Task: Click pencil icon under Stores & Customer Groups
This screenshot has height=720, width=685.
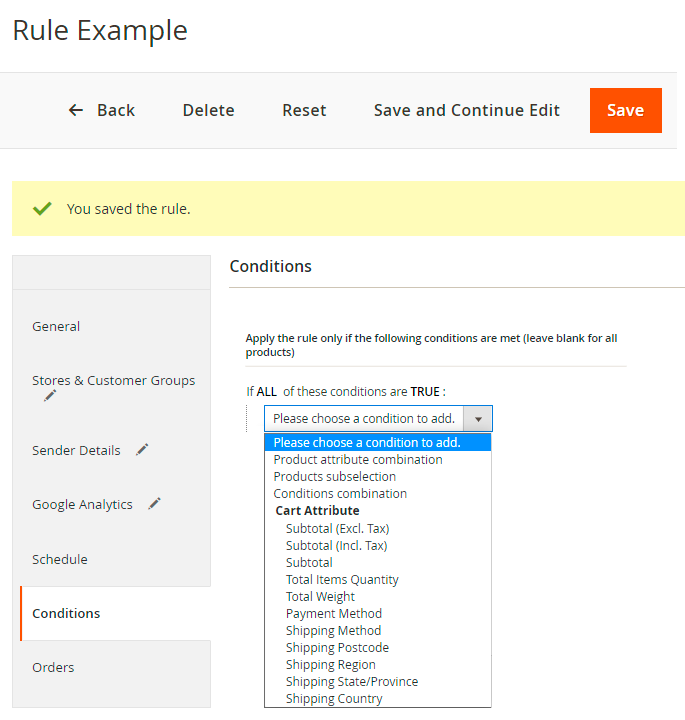Action: (50, 395)
